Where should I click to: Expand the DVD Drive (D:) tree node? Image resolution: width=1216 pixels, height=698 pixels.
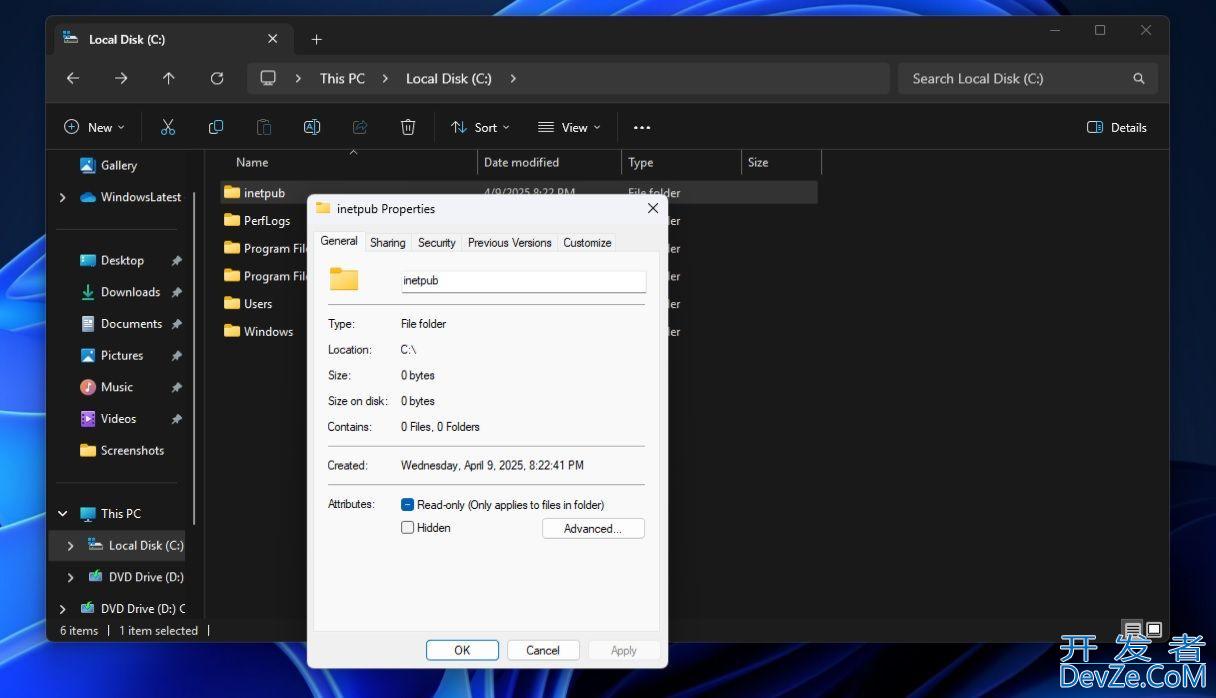point(70,577)
